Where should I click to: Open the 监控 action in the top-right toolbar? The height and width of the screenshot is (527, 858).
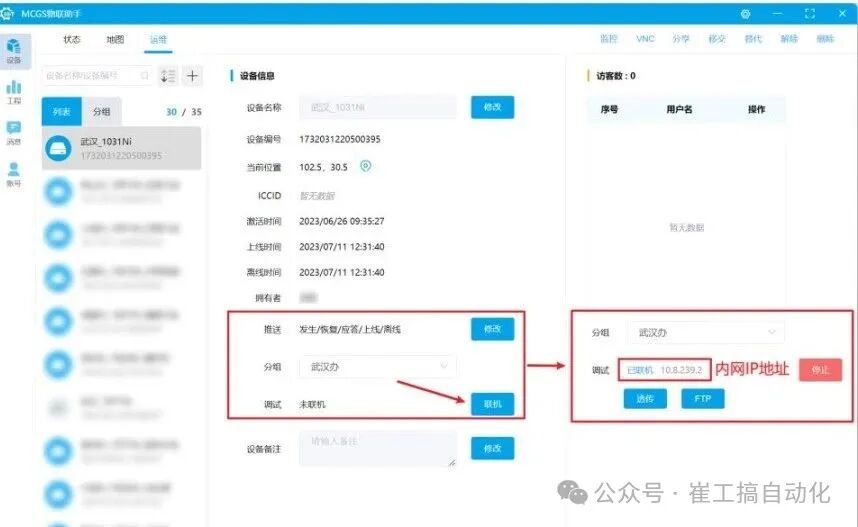point(608,39)
